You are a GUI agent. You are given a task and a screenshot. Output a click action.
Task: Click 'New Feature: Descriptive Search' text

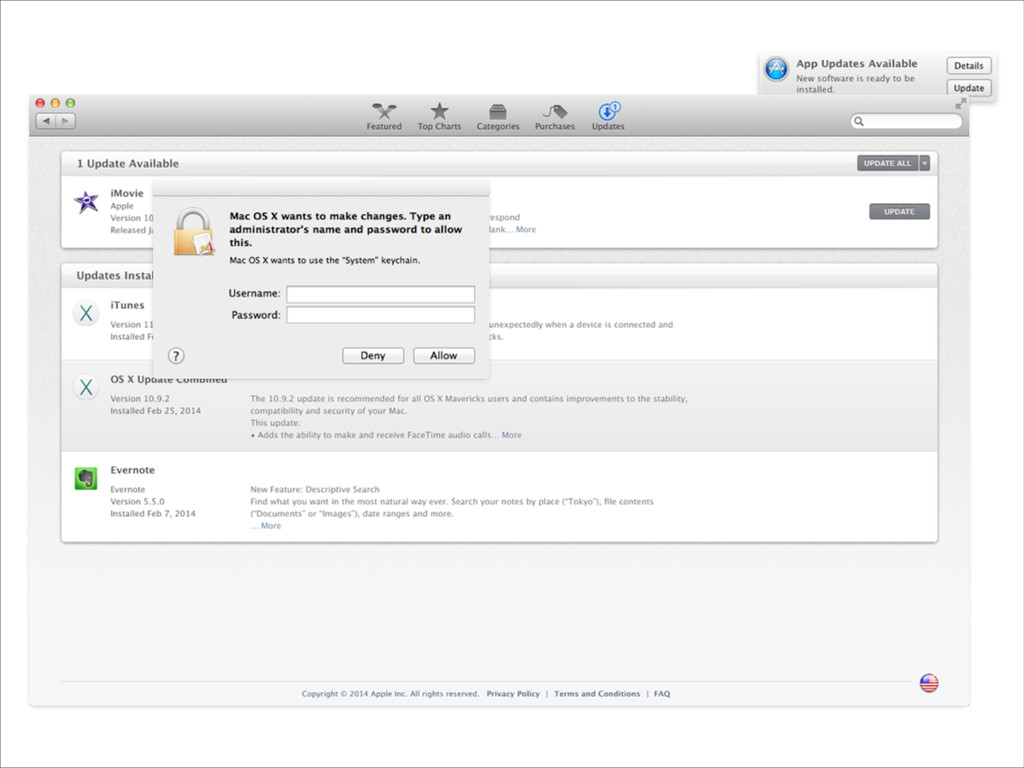pyautogui.click(x=315, y=489)
